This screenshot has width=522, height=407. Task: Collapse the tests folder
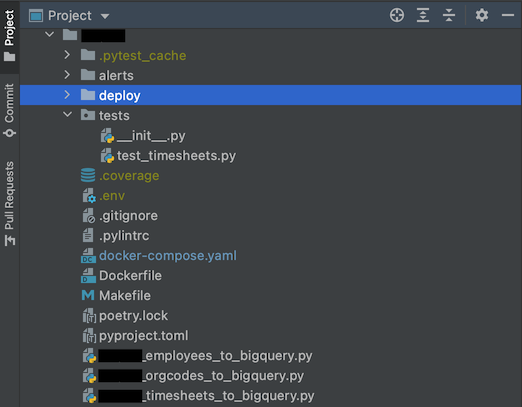click(67, 115)
